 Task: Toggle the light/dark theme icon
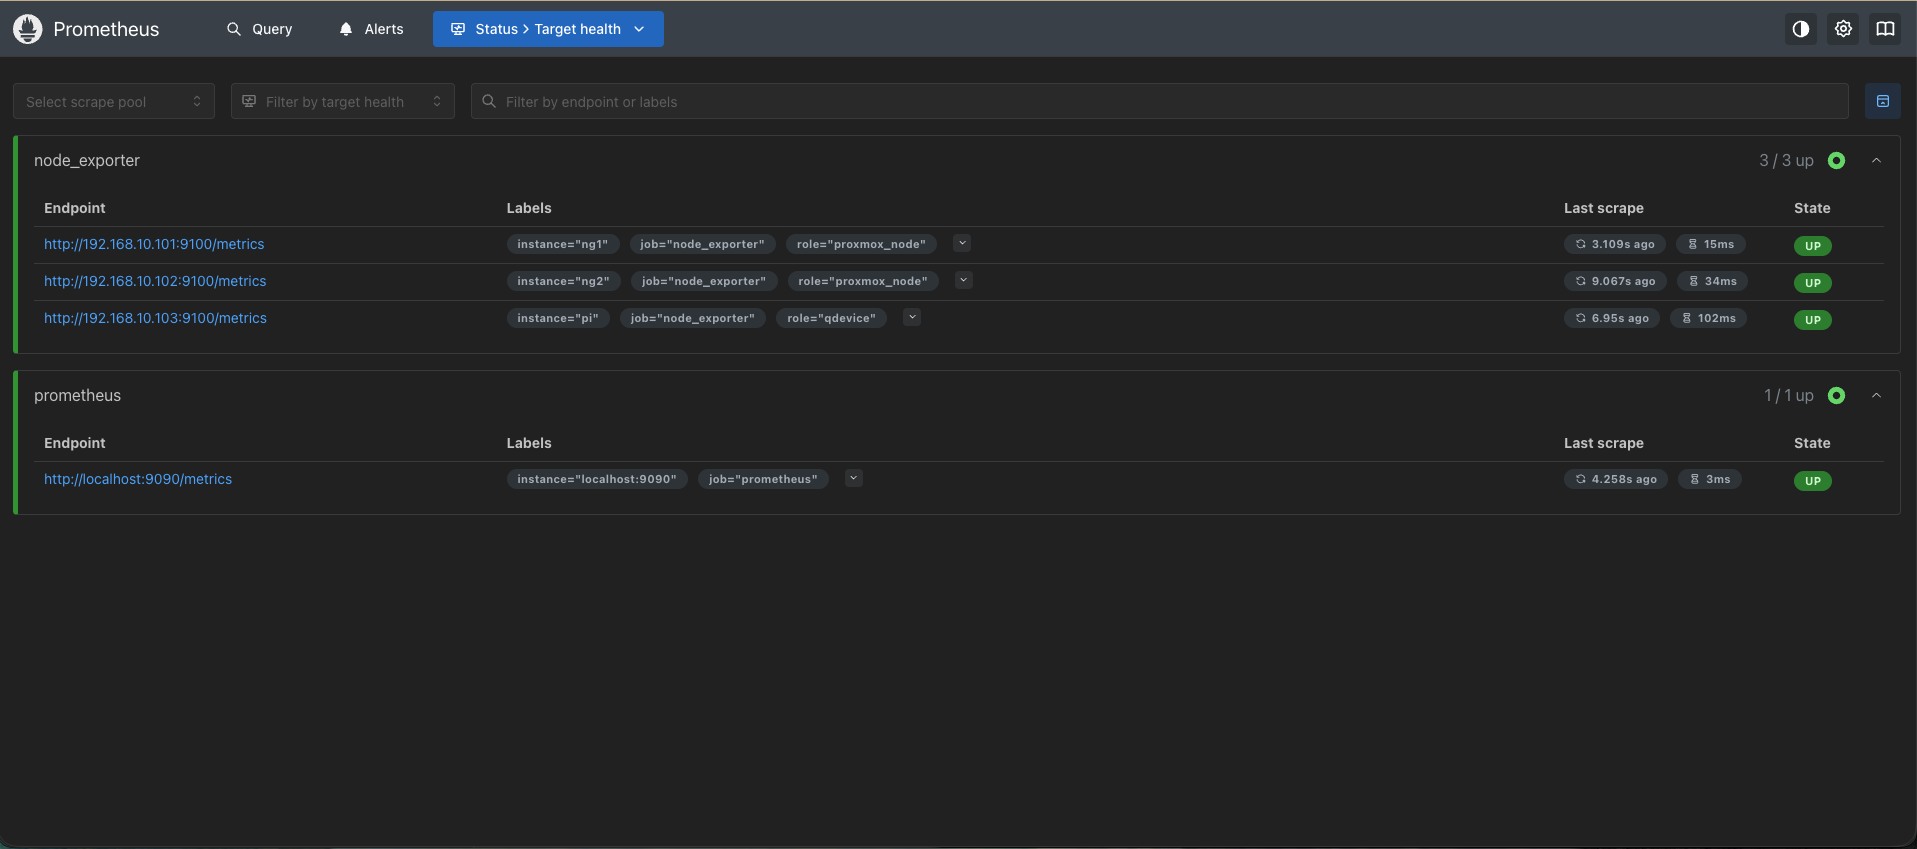click(x=1801, y=29)
